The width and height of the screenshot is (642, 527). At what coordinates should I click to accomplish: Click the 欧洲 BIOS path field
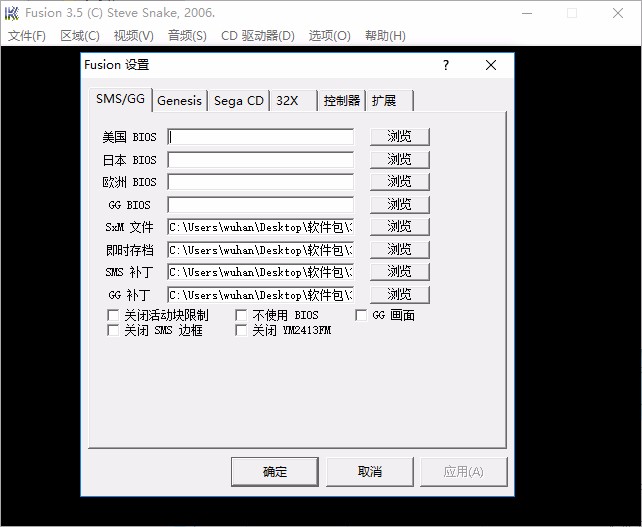(260, 182)
